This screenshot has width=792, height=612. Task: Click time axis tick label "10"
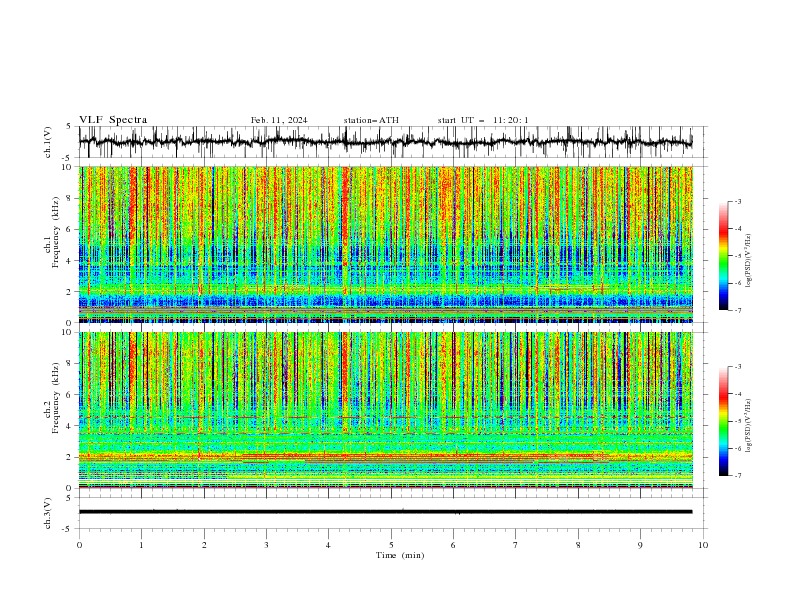point(703,545)
